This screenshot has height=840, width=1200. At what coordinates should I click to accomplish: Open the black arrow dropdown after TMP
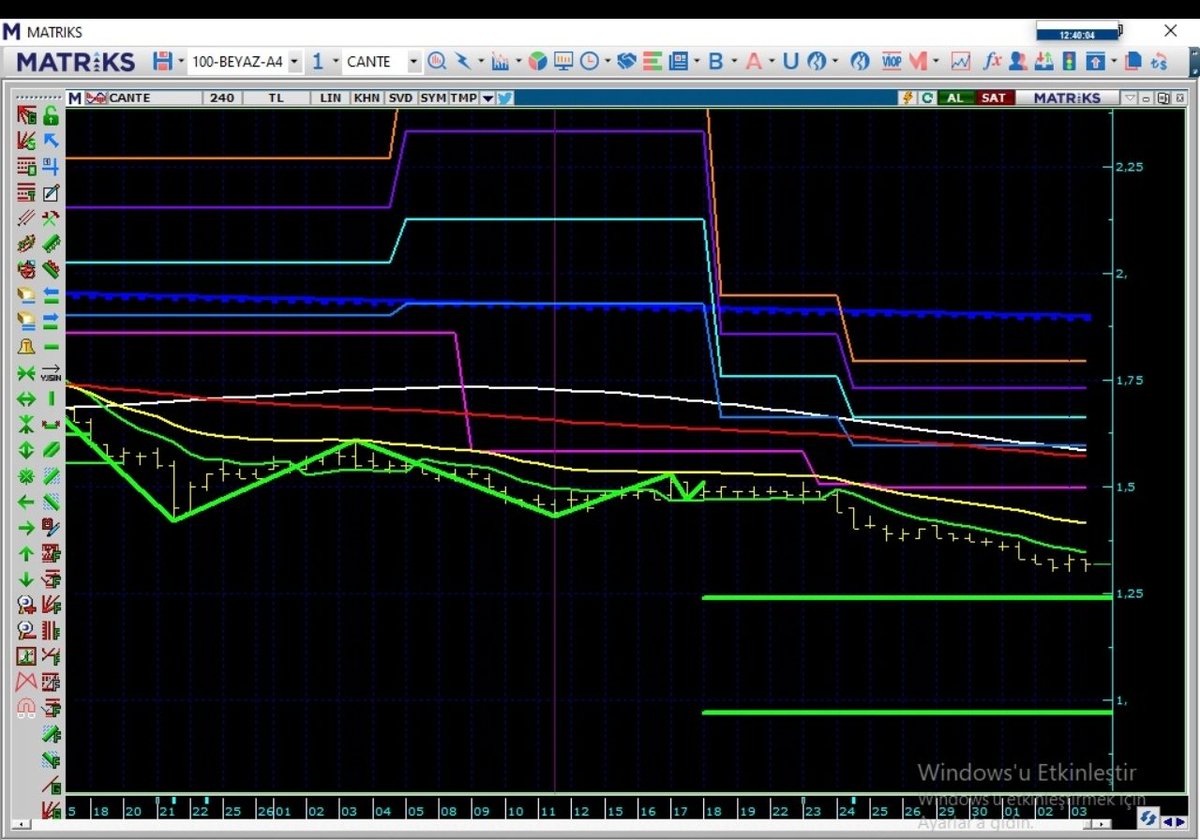point(488,98)
